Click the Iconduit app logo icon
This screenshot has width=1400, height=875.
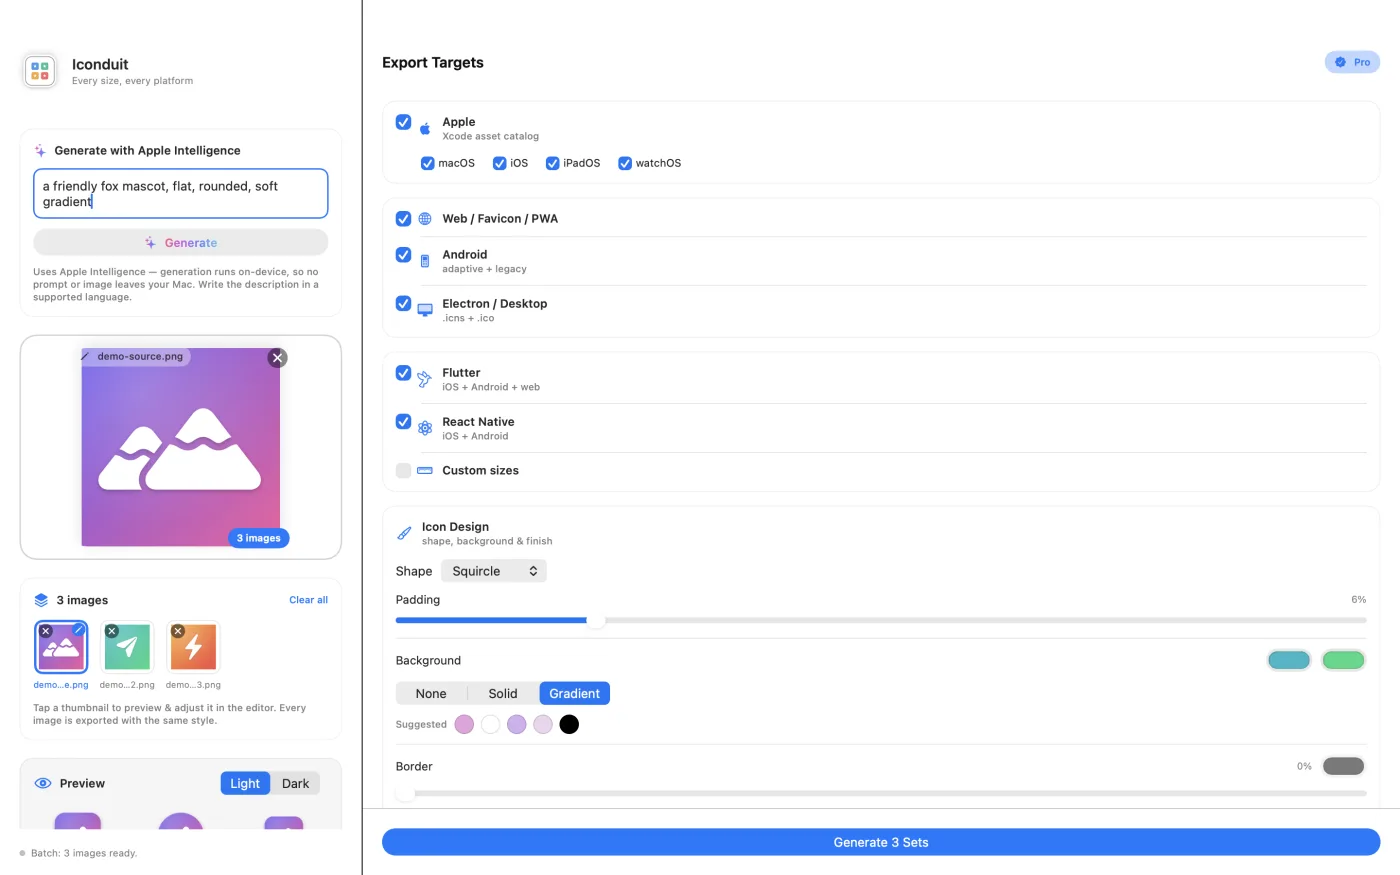coord(40,71)
